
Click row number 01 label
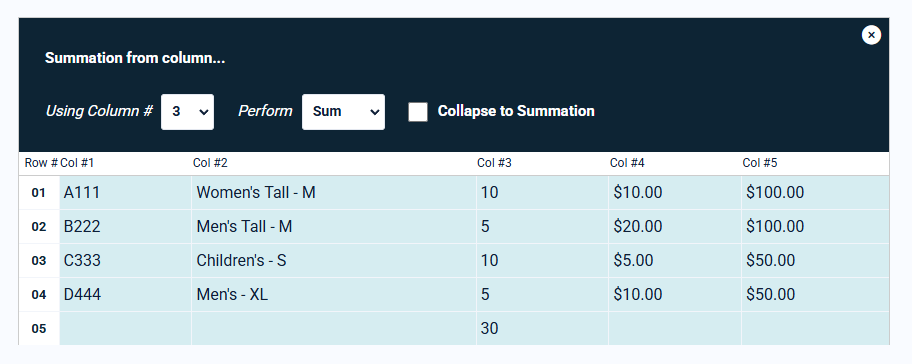coord(38,193)
